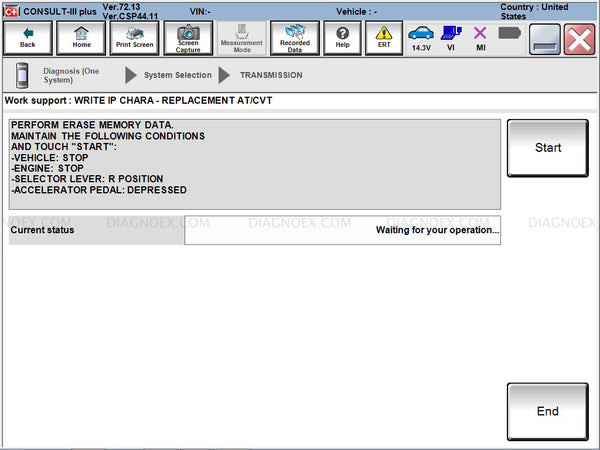
Task: Click the Measurement Mode icon
Action: (241, 37)
